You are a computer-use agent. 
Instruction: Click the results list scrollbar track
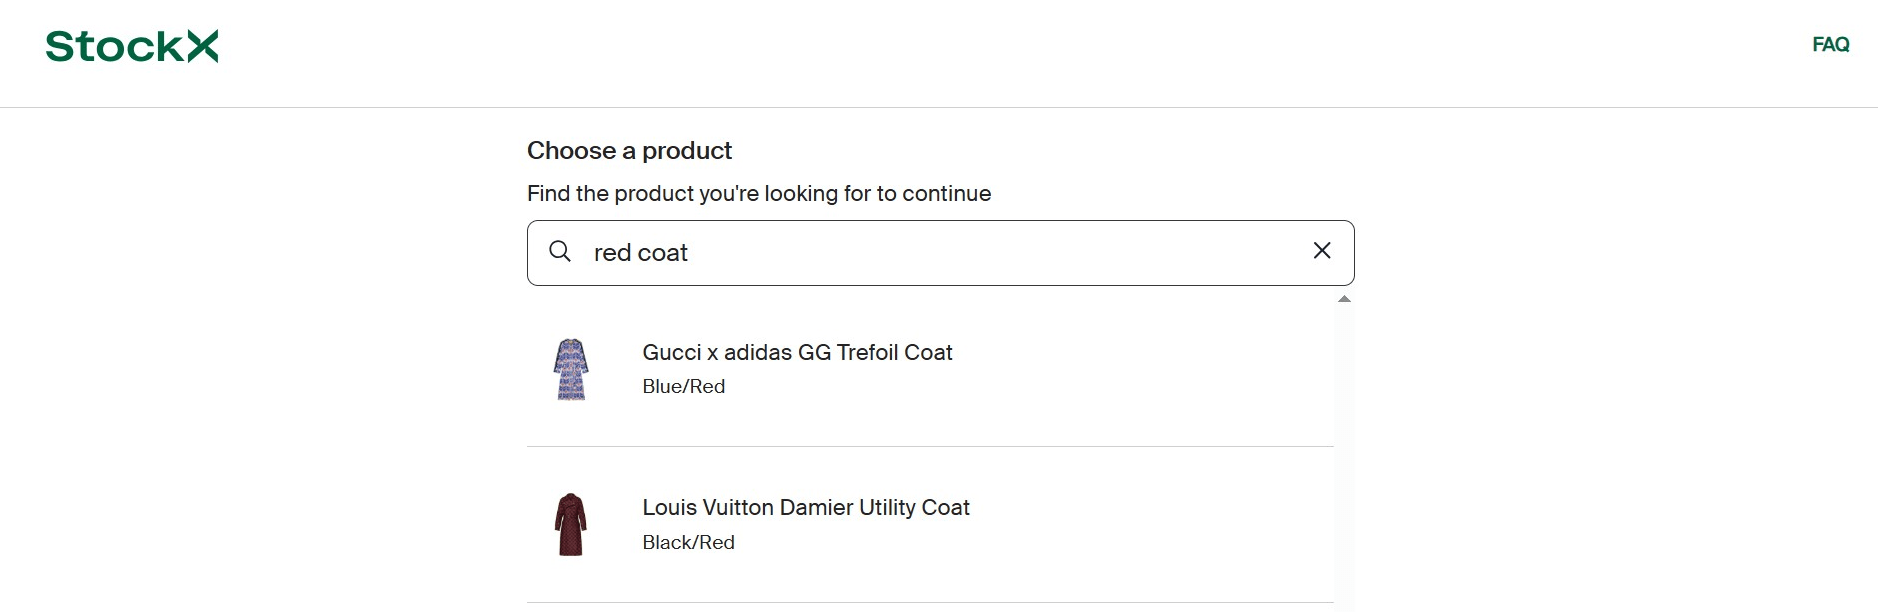pyautogui.click(x=1343, y=450)
